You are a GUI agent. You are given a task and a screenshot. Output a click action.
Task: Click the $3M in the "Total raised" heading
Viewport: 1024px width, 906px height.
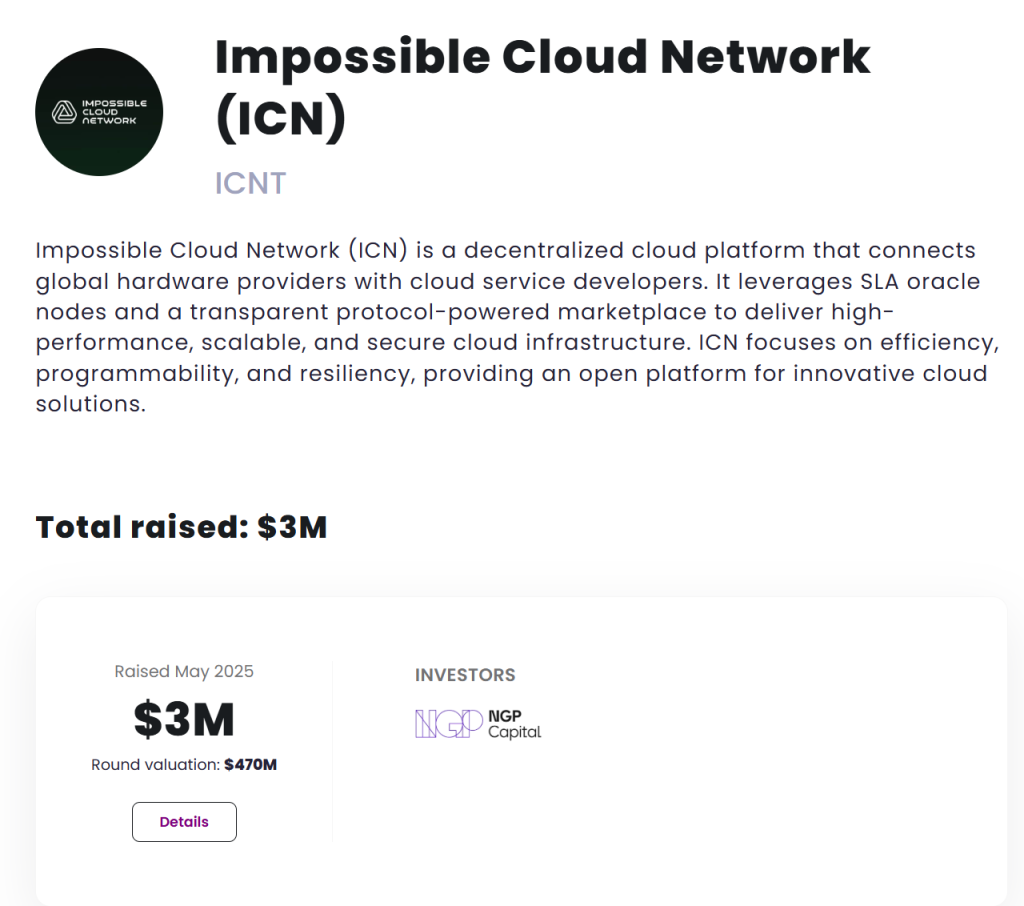pos(292,527)
